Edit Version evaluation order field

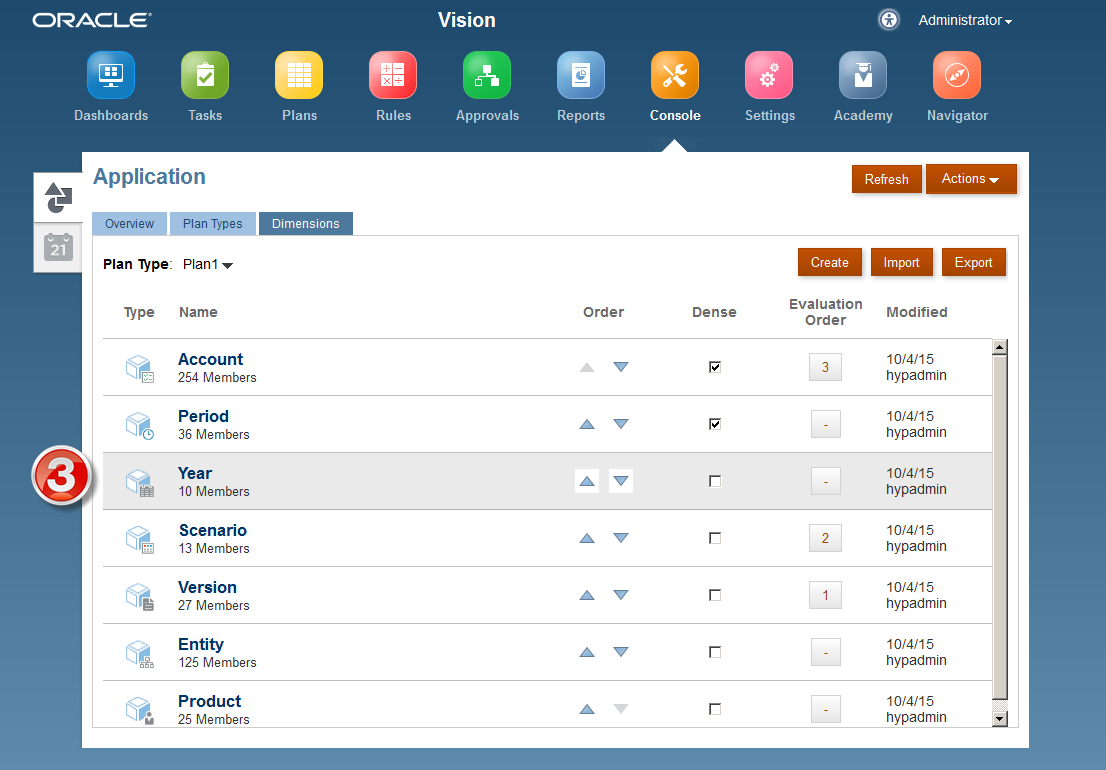(825, 595)
